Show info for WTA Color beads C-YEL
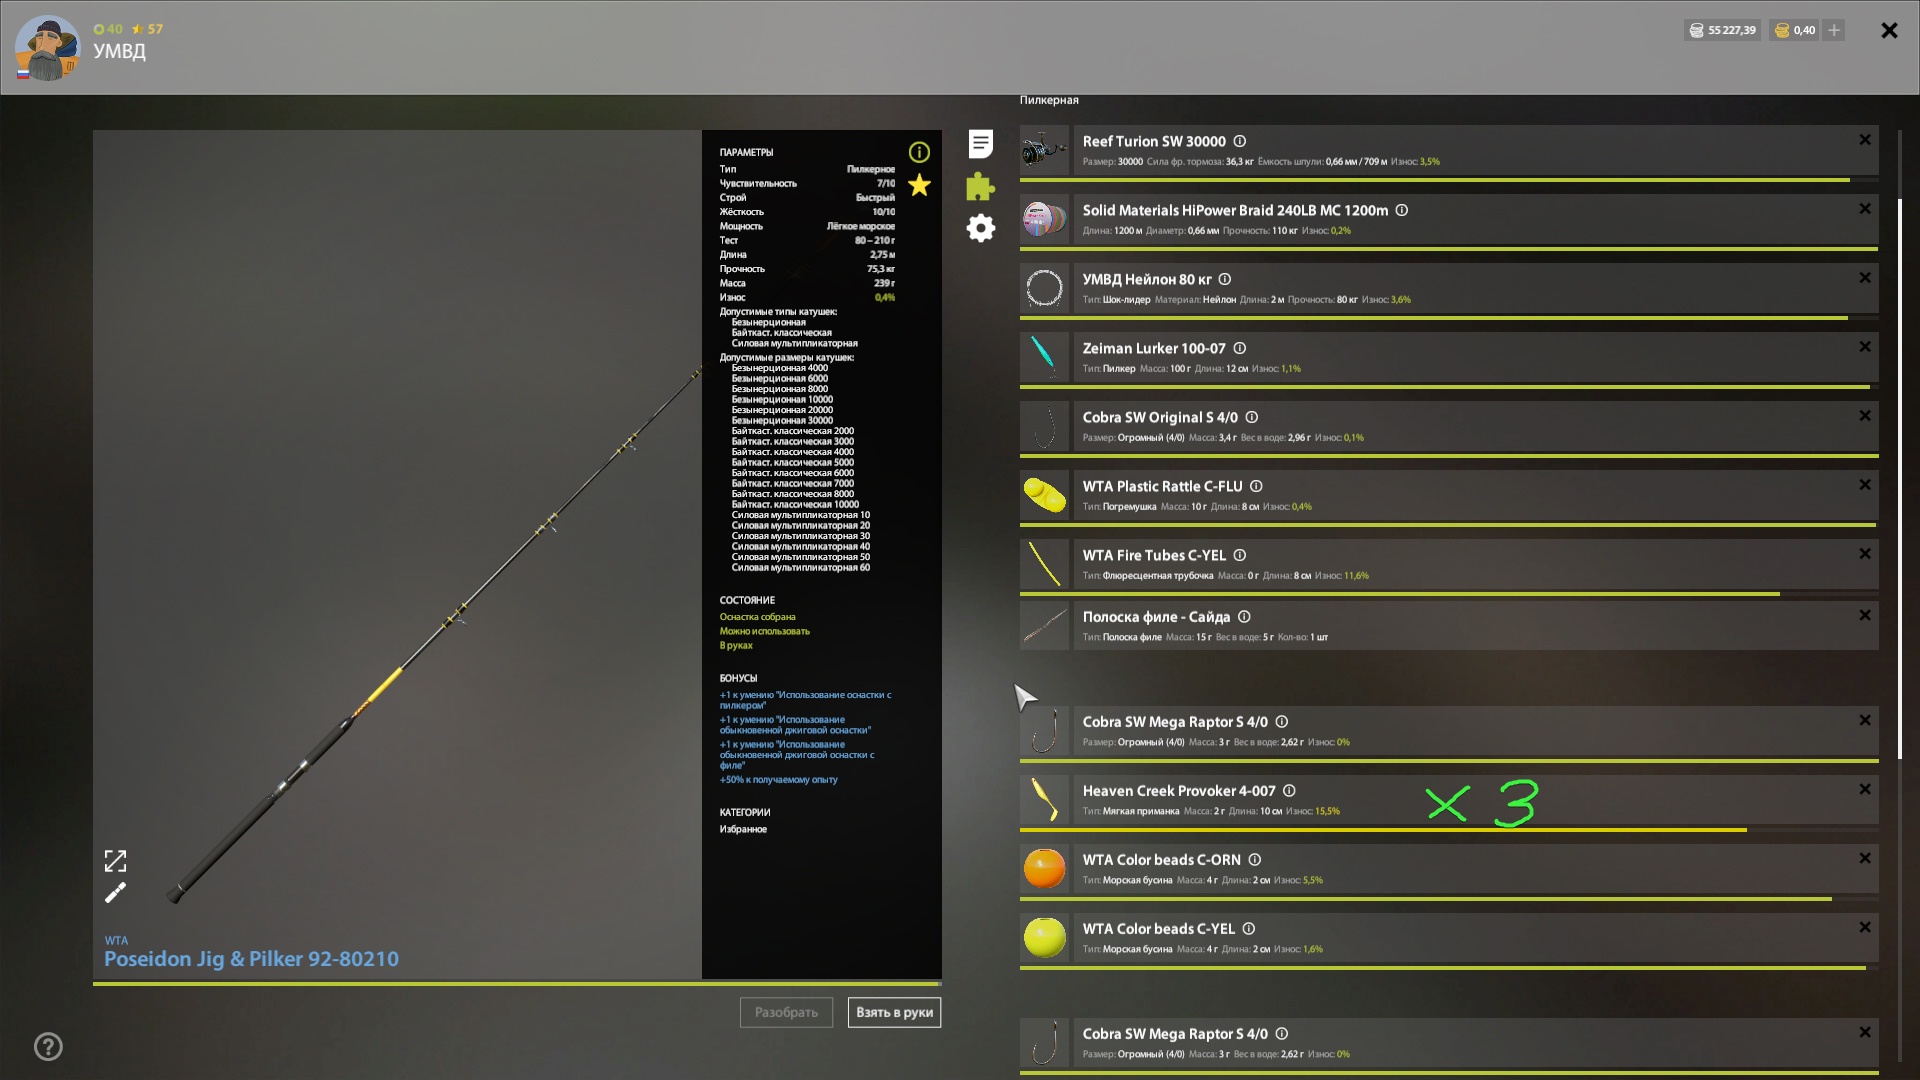This screenshot has width=1920, height=1080. (1249, 929)
